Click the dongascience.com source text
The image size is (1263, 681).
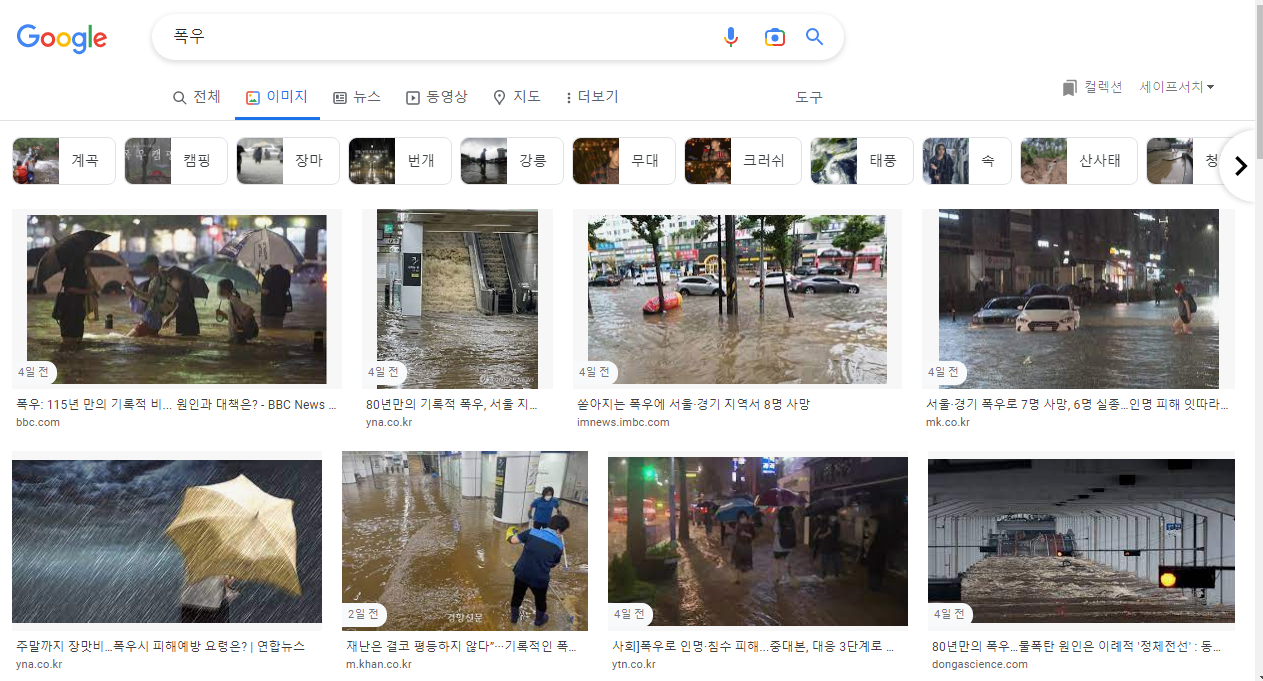(x=979, y=664)
